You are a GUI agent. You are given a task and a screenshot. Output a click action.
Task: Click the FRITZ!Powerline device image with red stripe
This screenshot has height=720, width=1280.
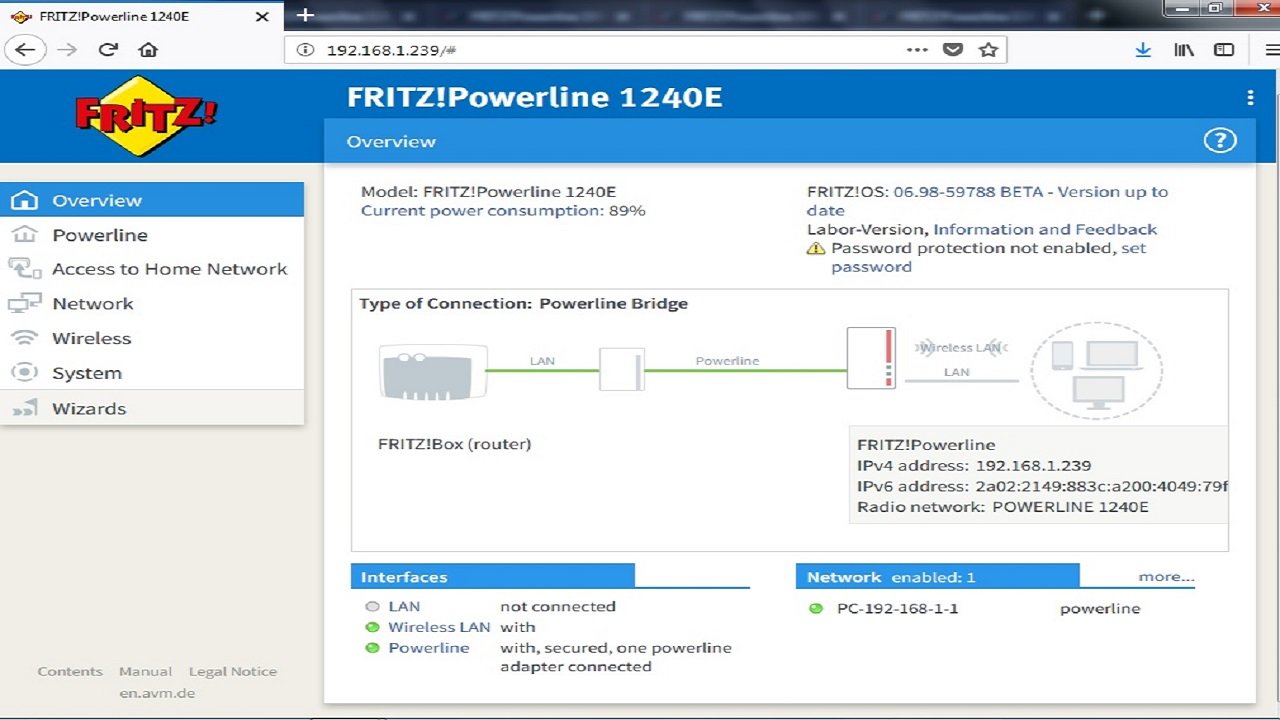pyautogui.click(x=871, y=358)
